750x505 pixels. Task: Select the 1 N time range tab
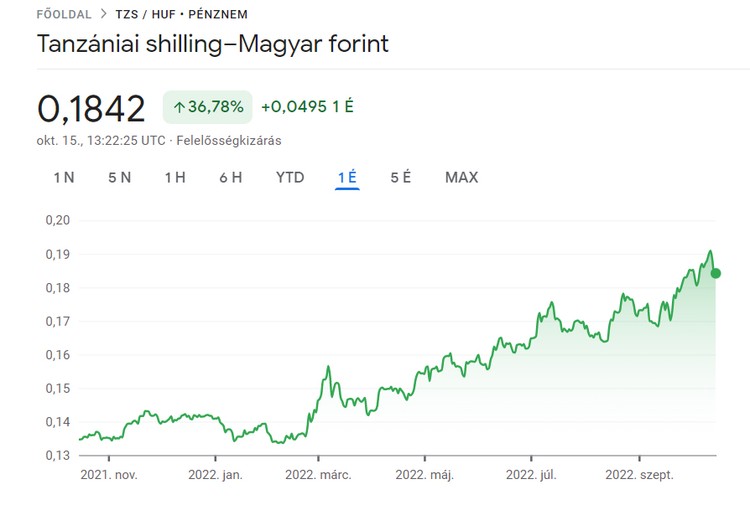point(64,178)
